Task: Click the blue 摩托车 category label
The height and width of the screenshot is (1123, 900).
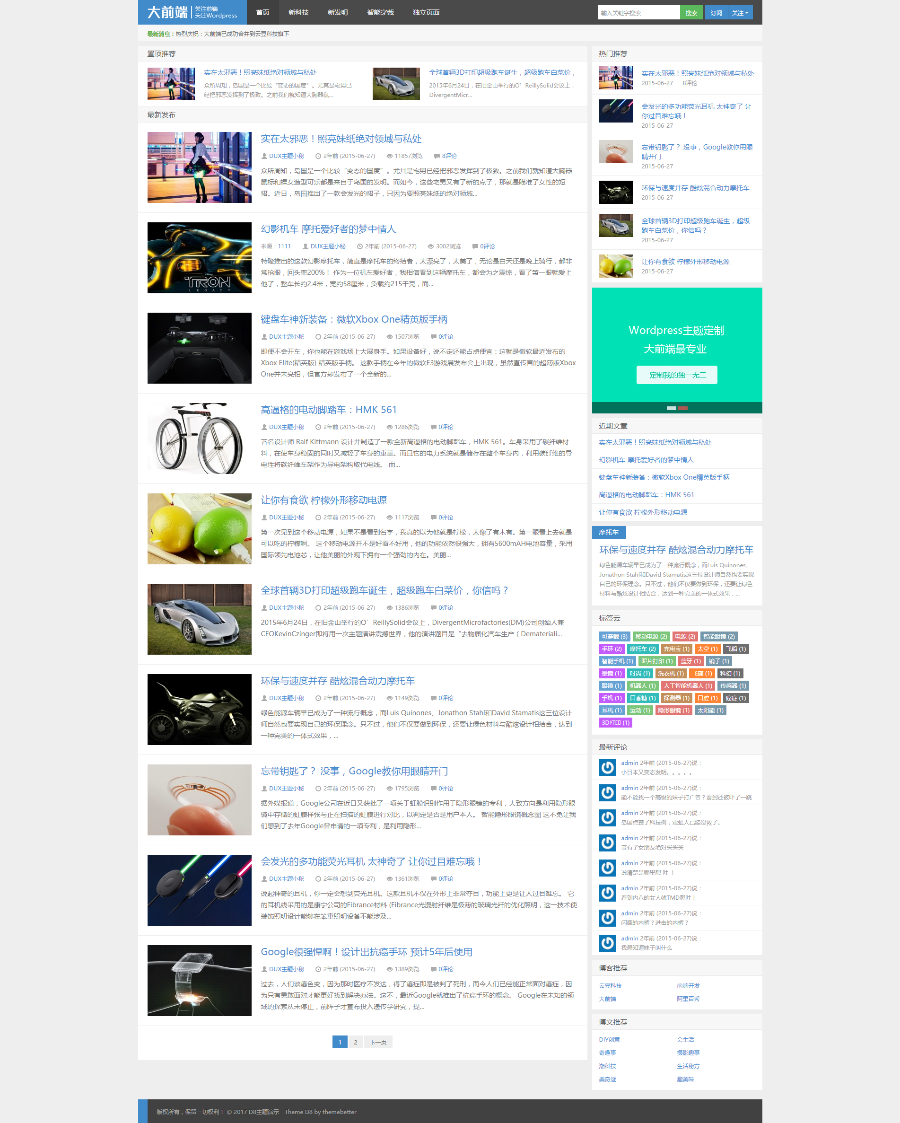Action: [x=609, y=532]
